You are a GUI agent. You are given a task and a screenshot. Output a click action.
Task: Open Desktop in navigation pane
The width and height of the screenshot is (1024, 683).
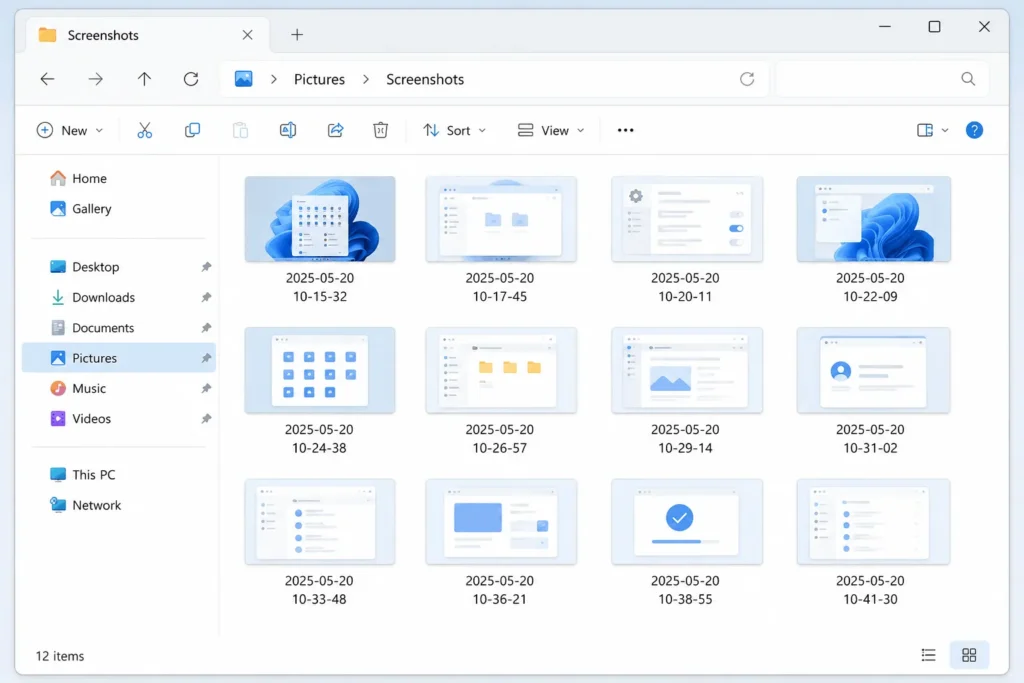119,266
